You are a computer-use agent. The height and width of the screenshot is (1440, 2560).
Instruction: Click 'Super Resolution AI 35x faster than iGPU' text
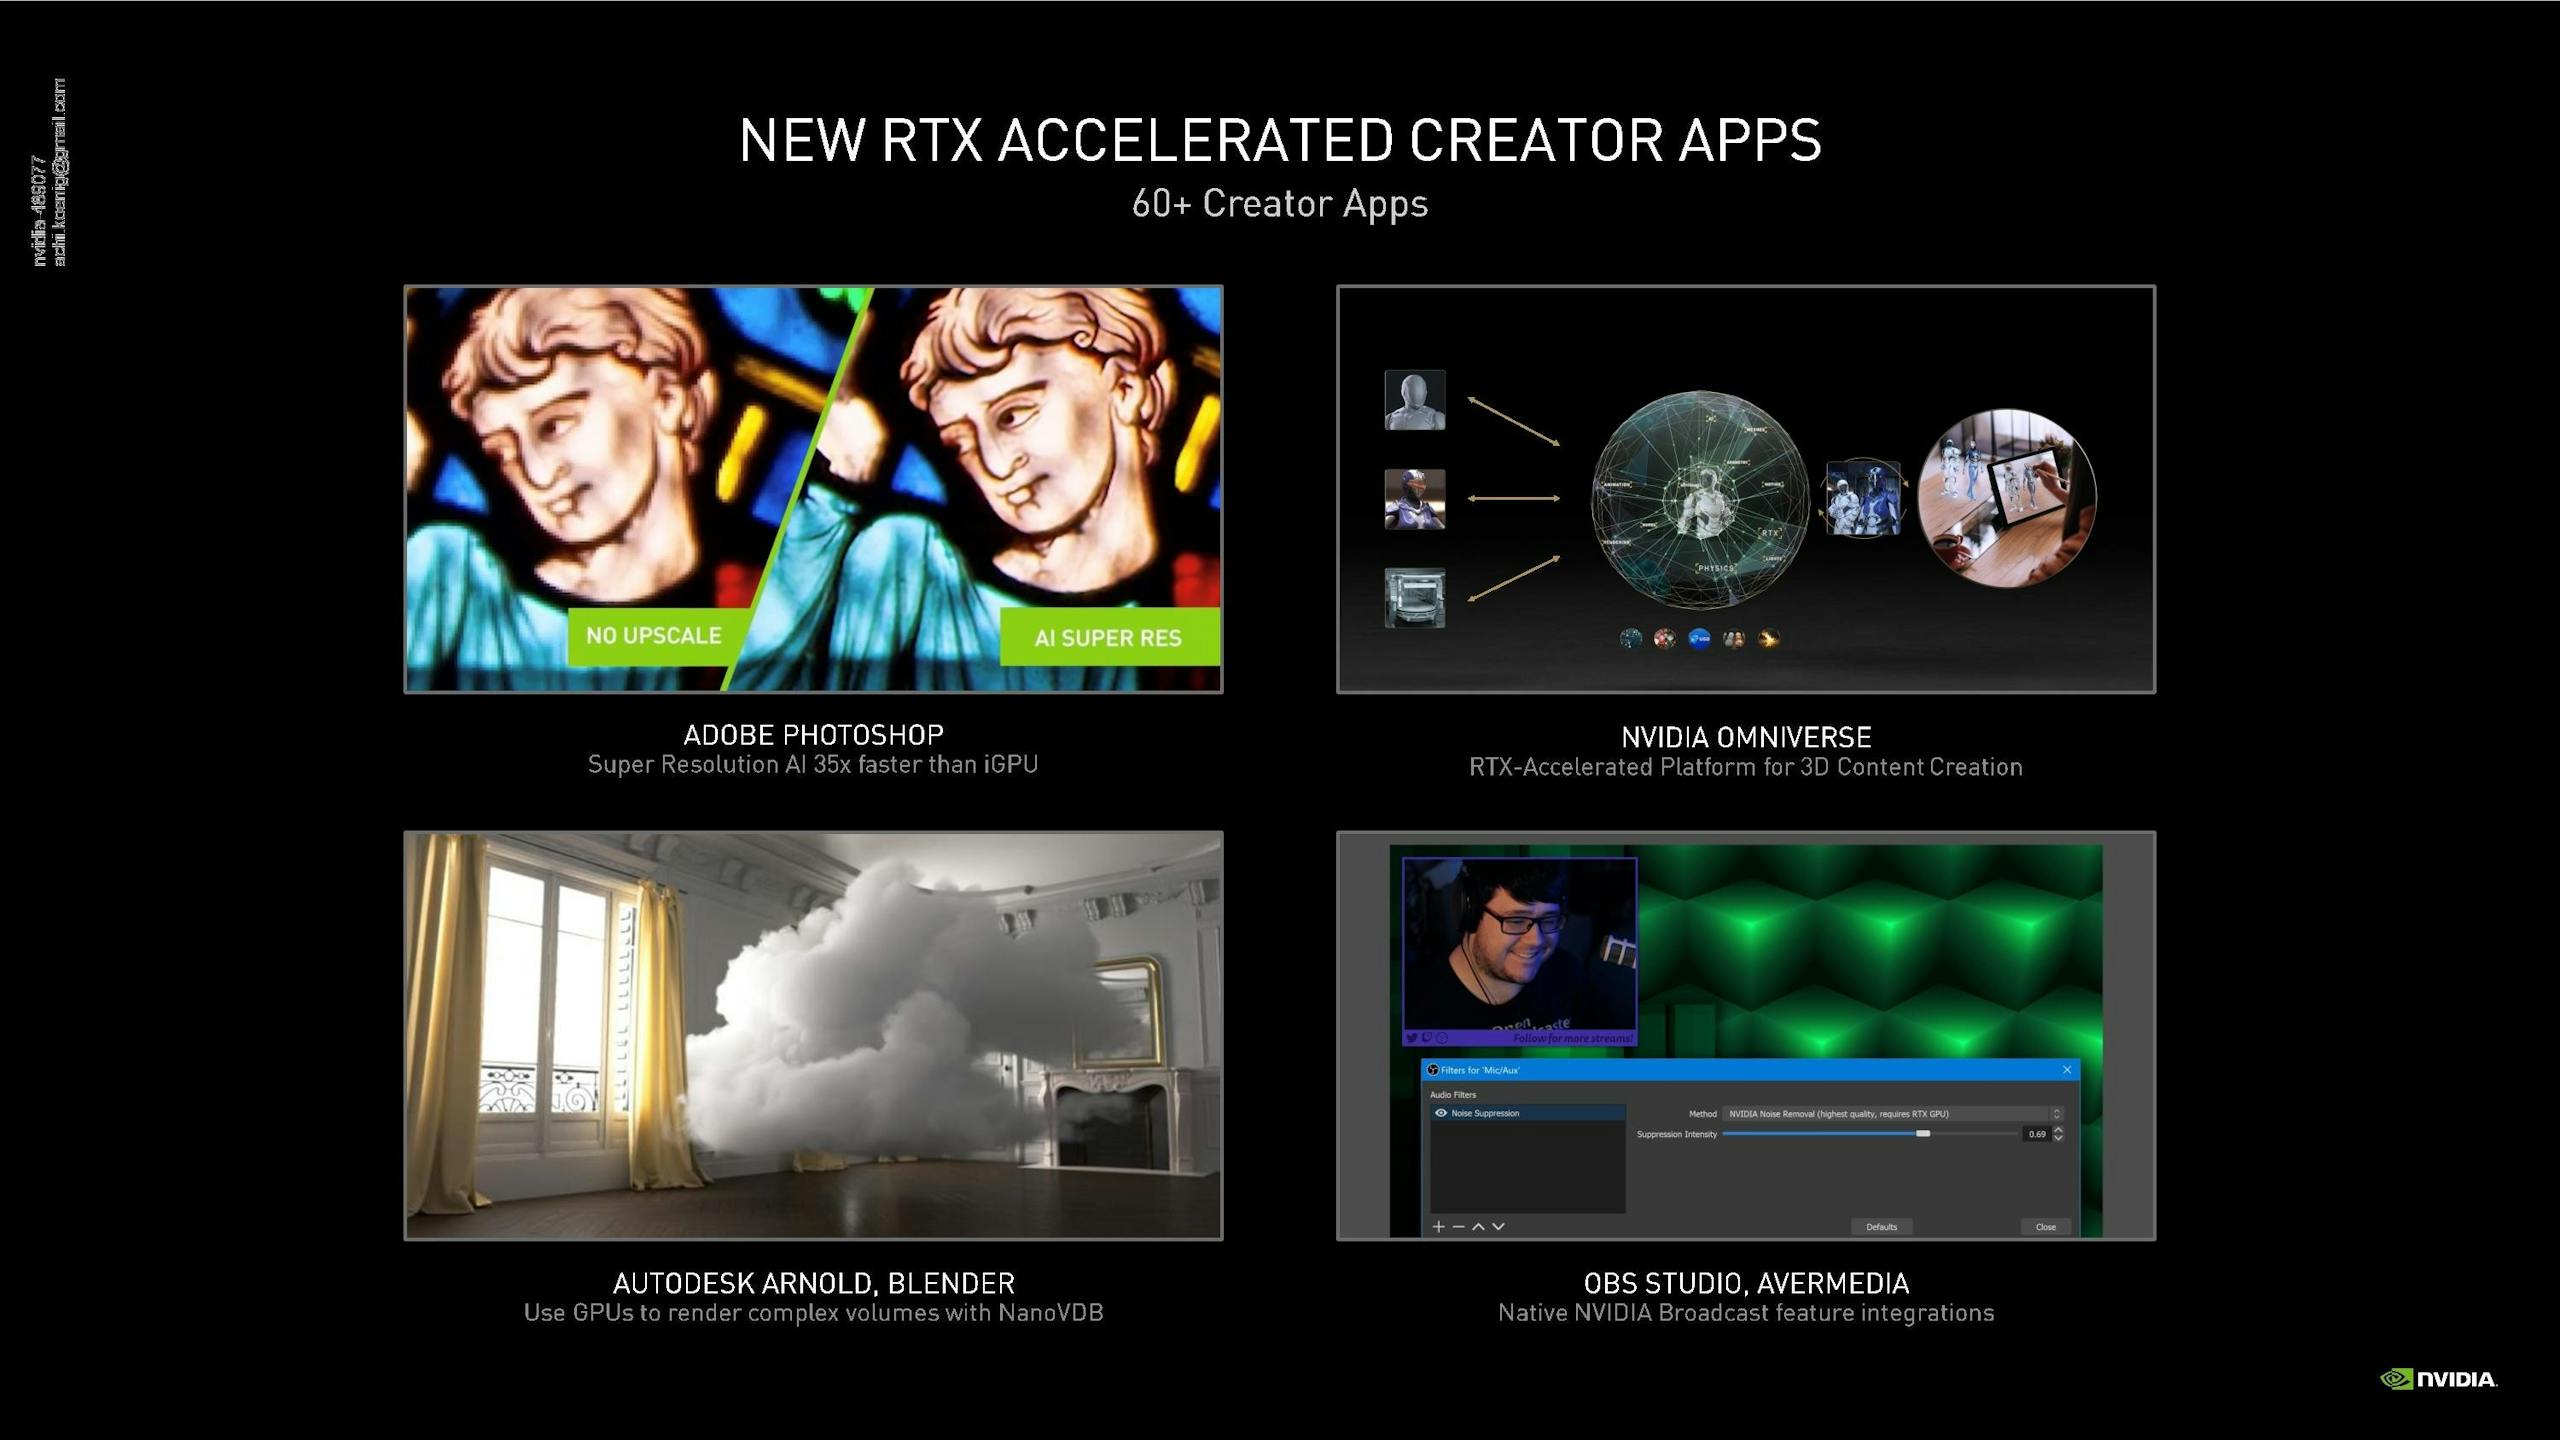point(813,765)
